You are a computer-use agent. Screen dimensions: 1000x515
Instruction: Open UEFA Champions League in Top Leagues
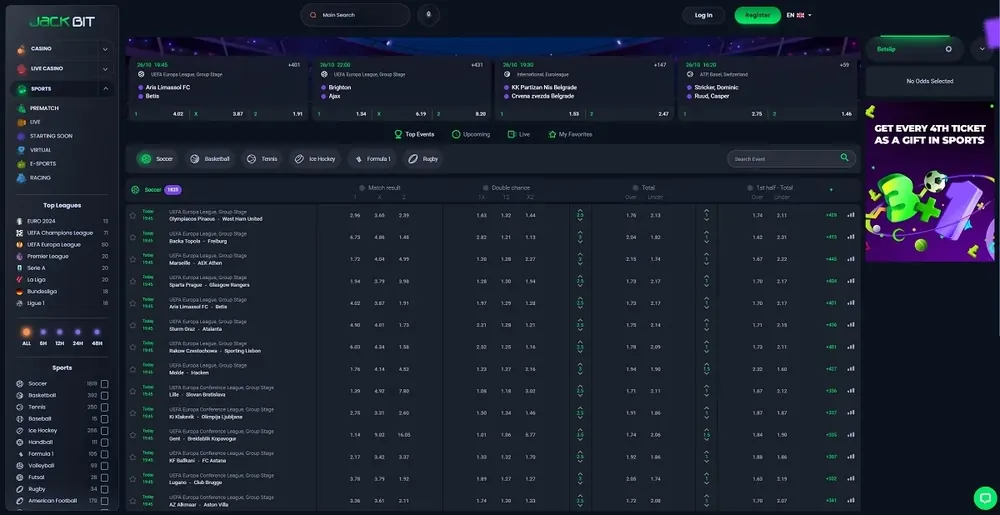[62, 233]
